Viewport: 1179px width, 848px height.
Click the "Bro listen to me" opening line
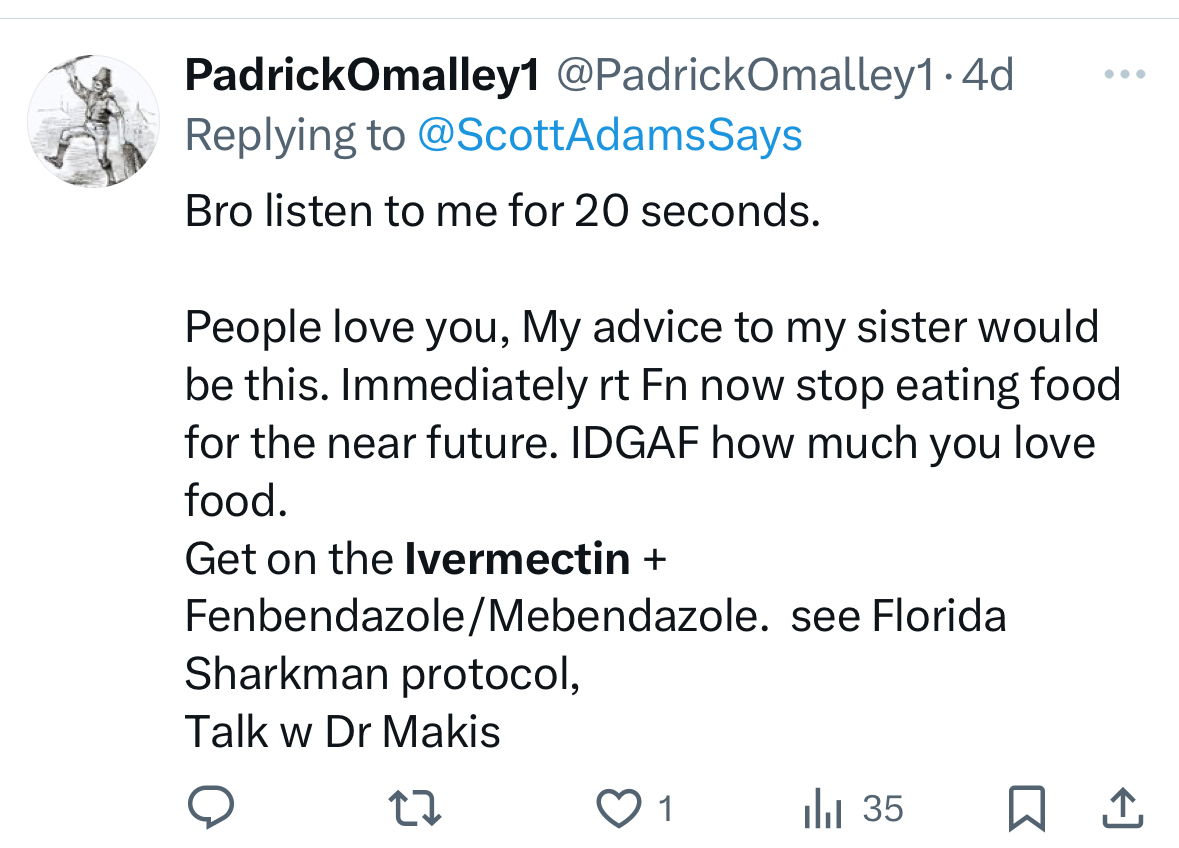tap(502, 214)
